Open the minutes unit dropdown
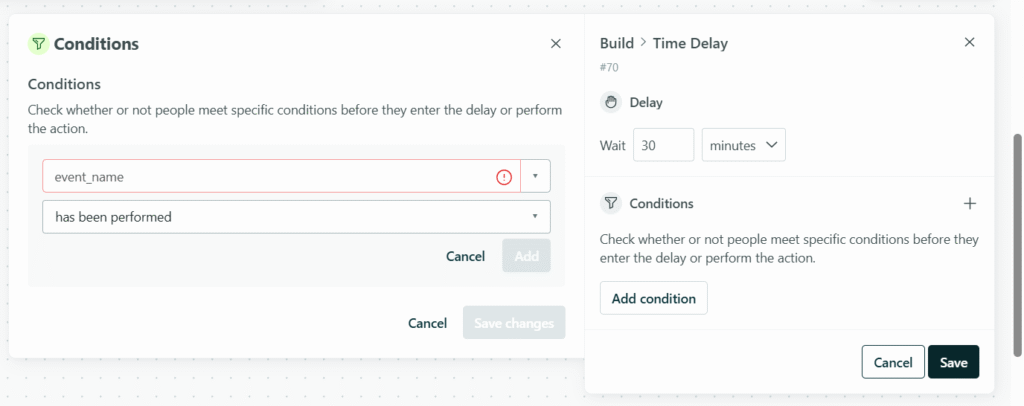1024x406 pixels. [x=743, y=145]
